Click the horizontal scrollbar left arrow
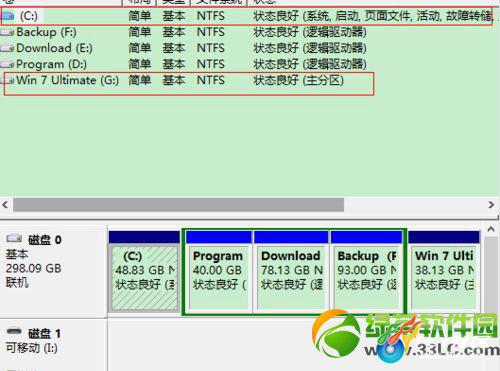 (5, 204)
